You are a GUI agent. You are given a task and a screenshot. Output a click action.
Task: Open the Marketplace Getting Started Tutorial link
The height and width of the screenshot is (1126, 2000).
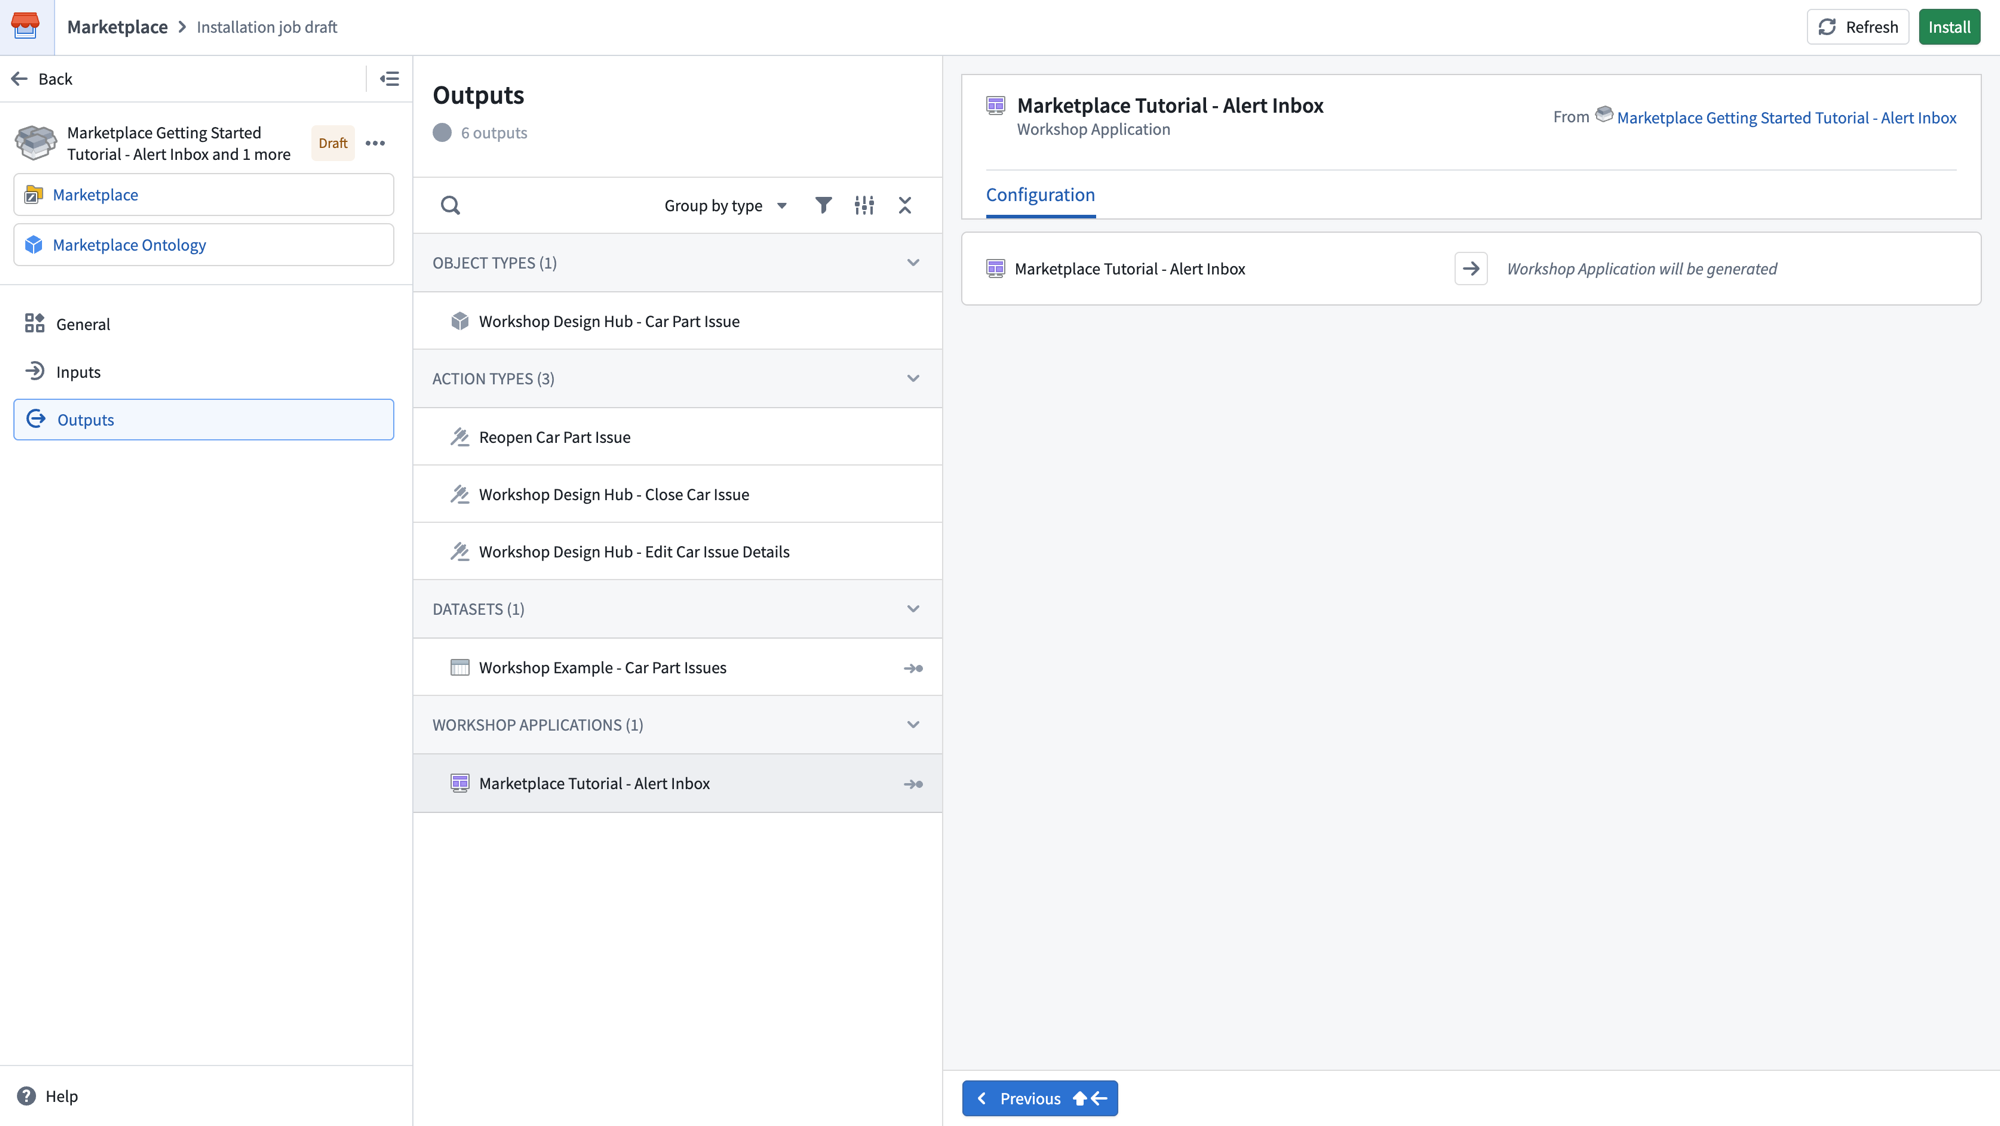point(1786,118)
